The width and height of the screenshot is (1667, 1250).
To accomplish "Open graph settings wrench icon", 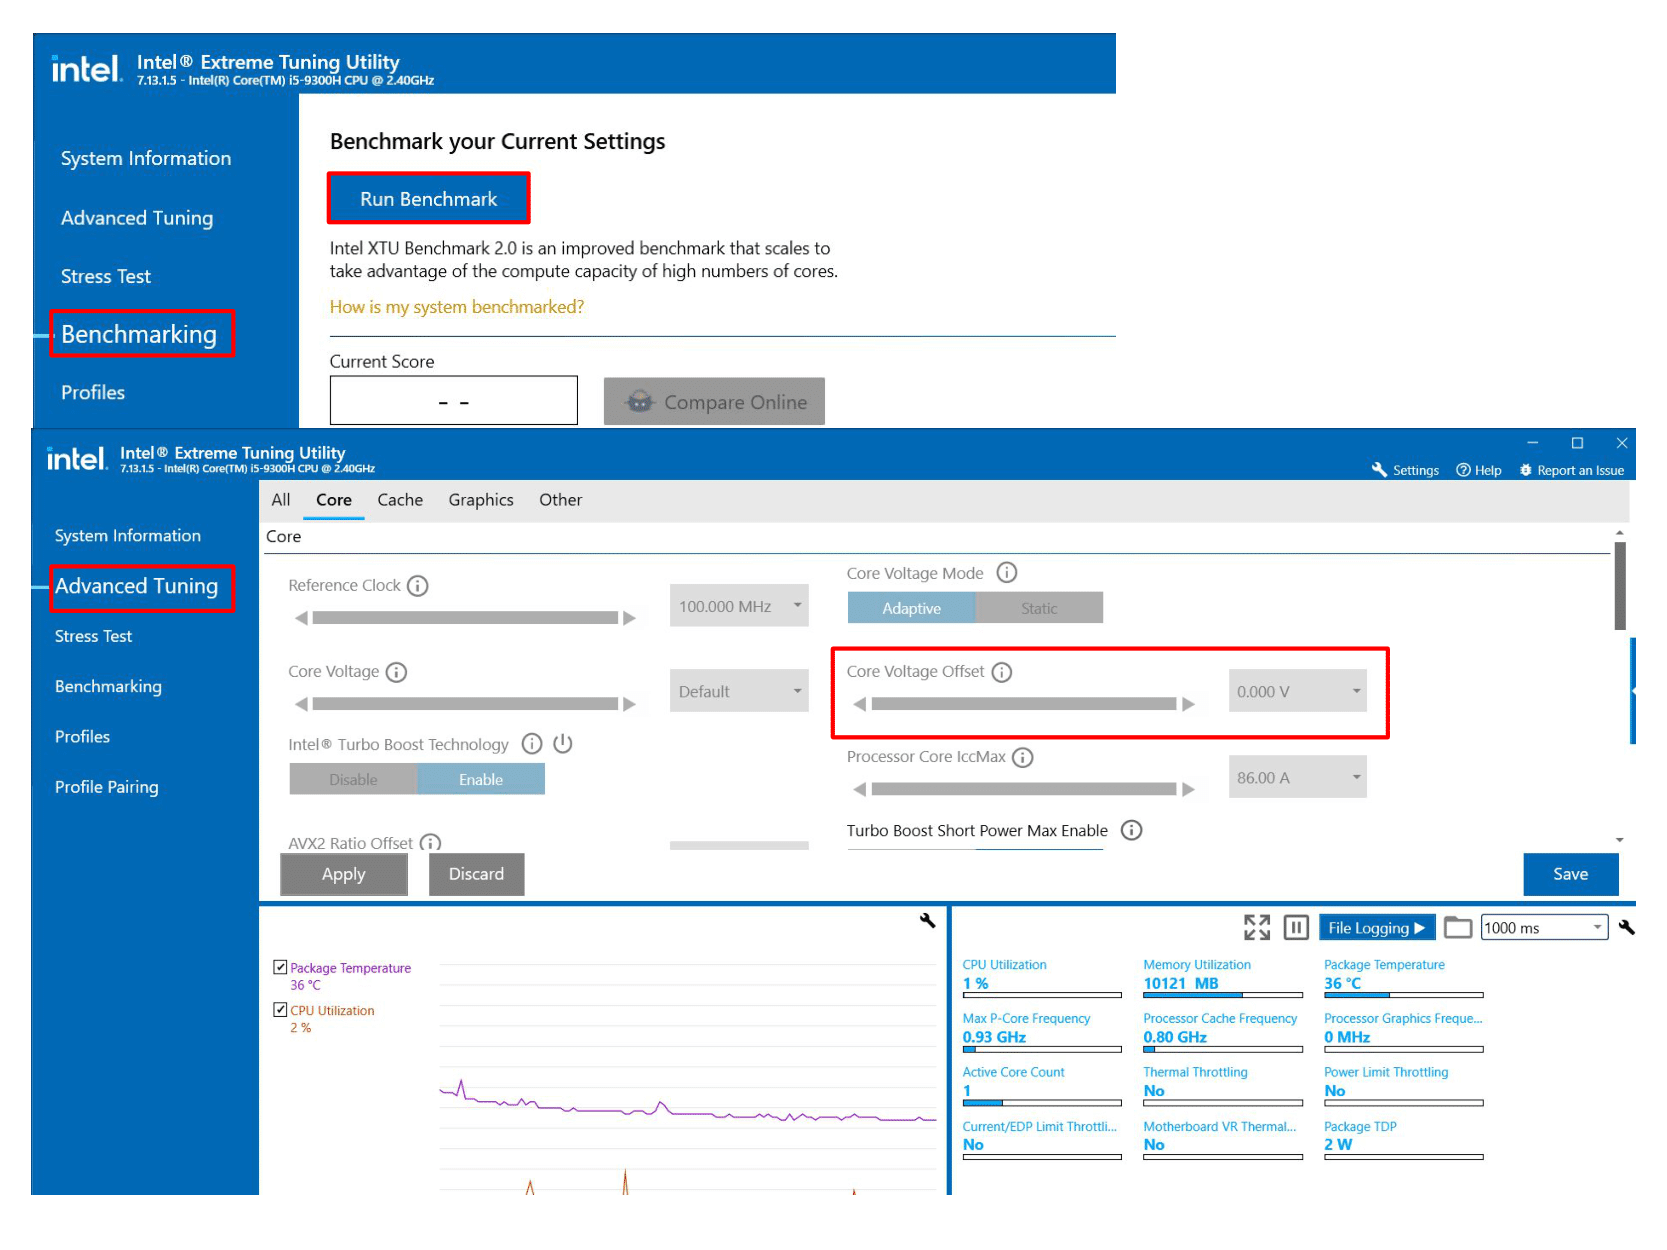I will tap(927, 920).
